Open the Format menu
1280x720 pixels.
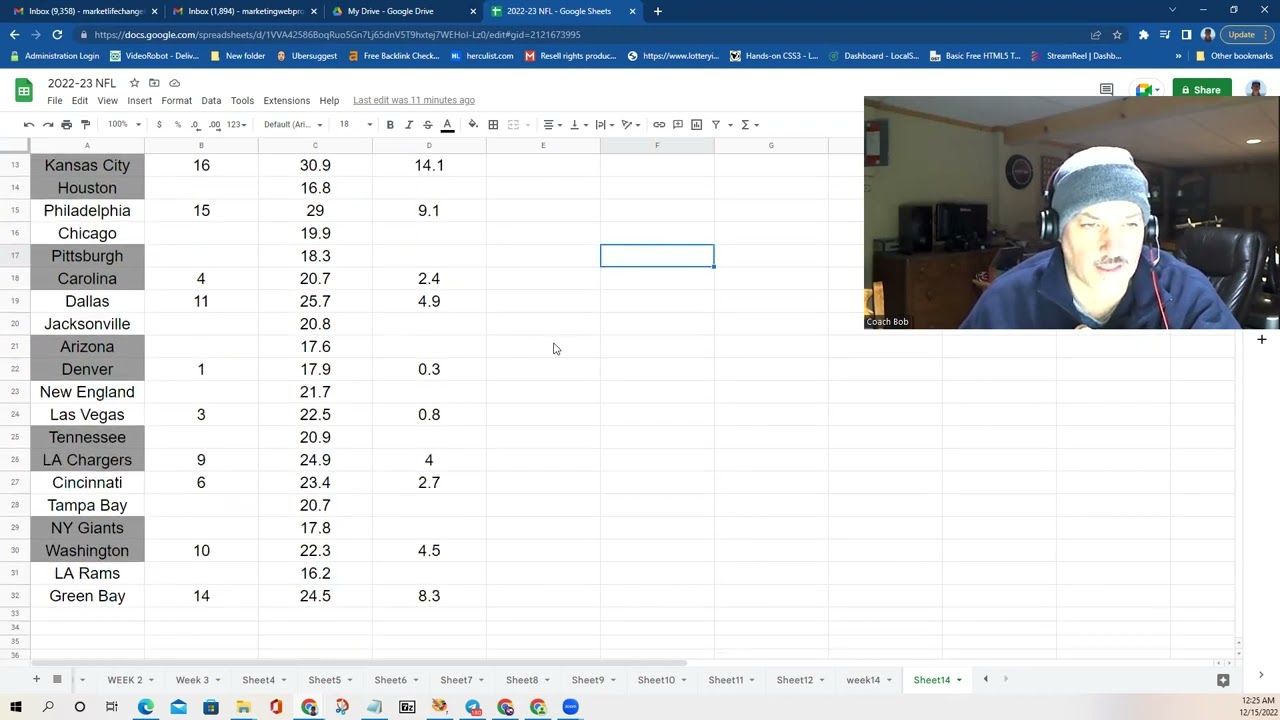coord(176,100)
